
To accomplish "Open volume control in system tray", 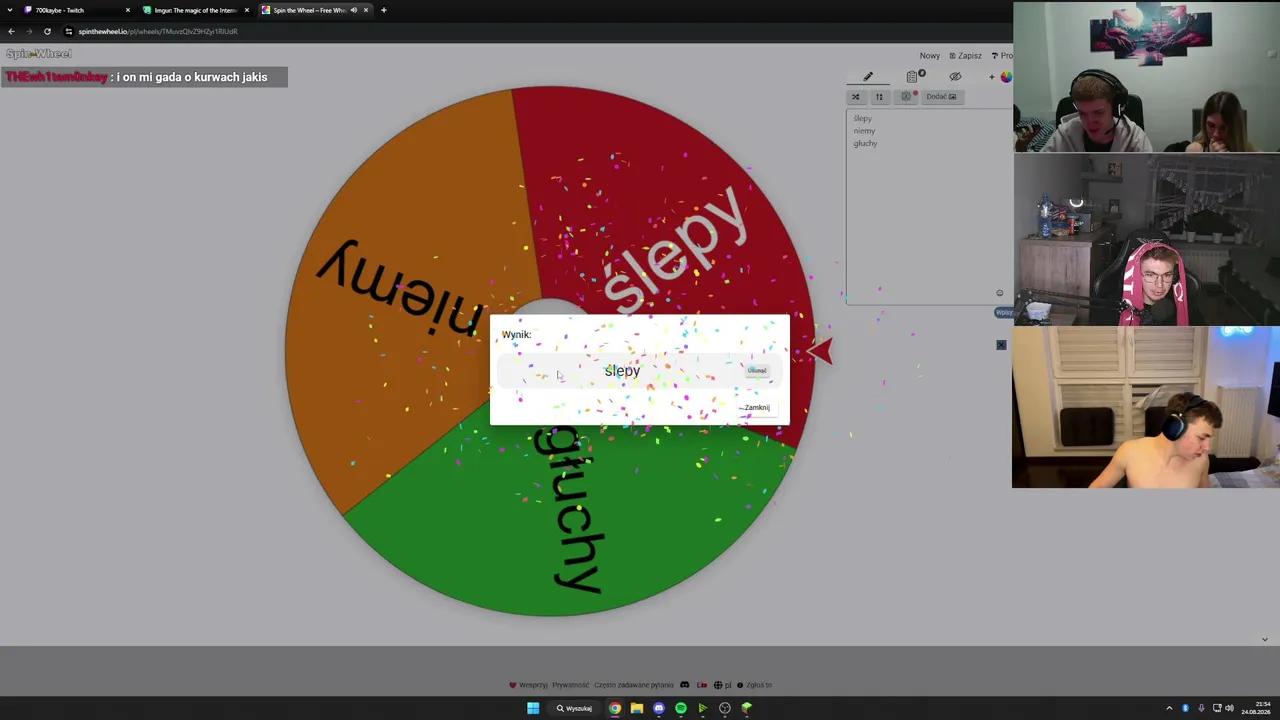I will tap(1229, 708).
